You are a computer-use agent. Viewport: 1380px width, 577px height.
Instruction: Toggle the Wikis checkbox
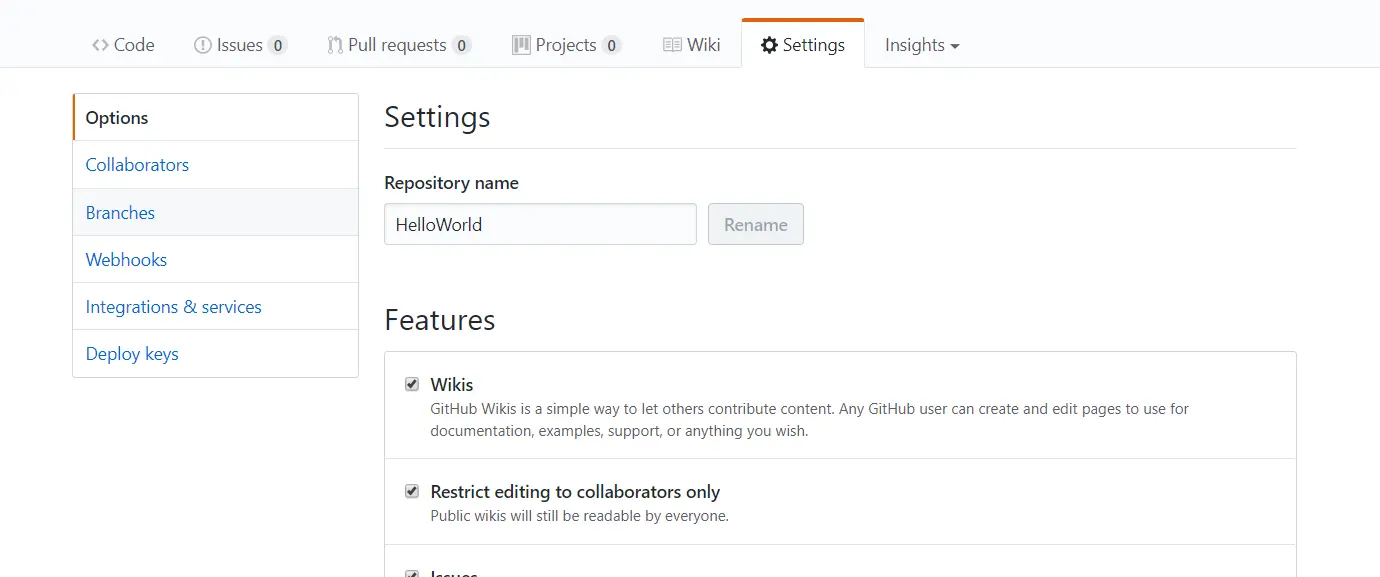[x=412, y=384]
